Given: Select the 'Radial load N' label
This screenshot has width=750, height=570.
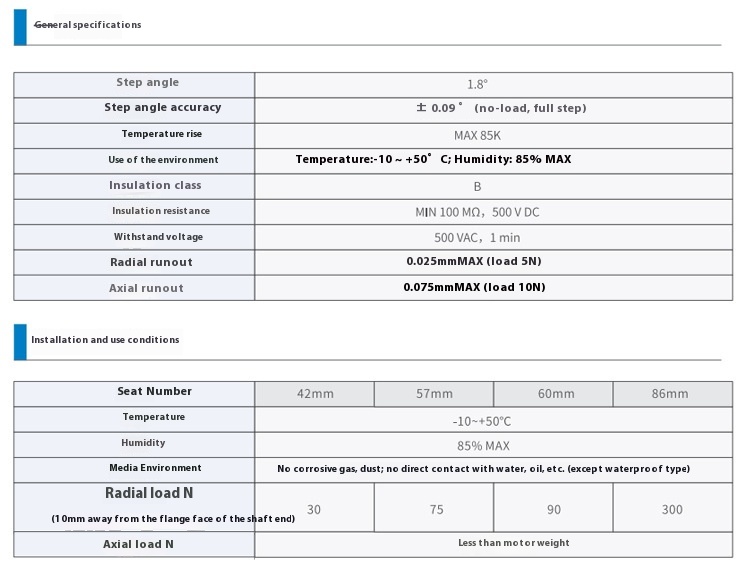Looking at the screenshot, I should 149,493.
